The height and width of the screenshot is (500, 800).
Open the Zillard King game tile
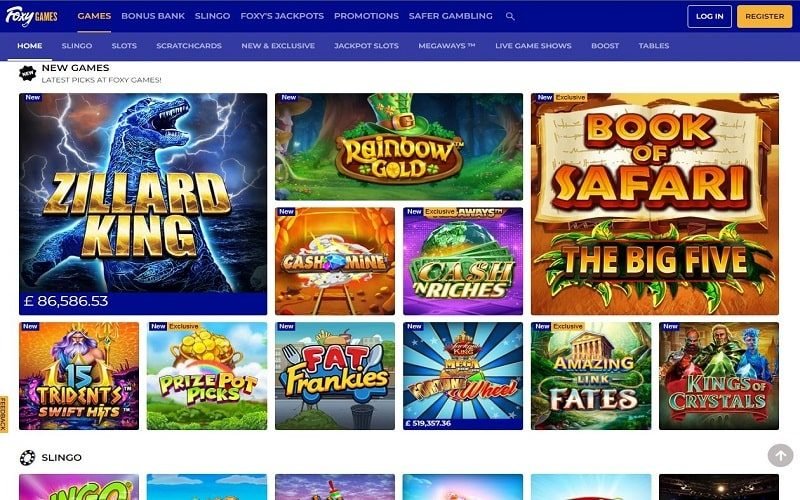click(143, 204)
